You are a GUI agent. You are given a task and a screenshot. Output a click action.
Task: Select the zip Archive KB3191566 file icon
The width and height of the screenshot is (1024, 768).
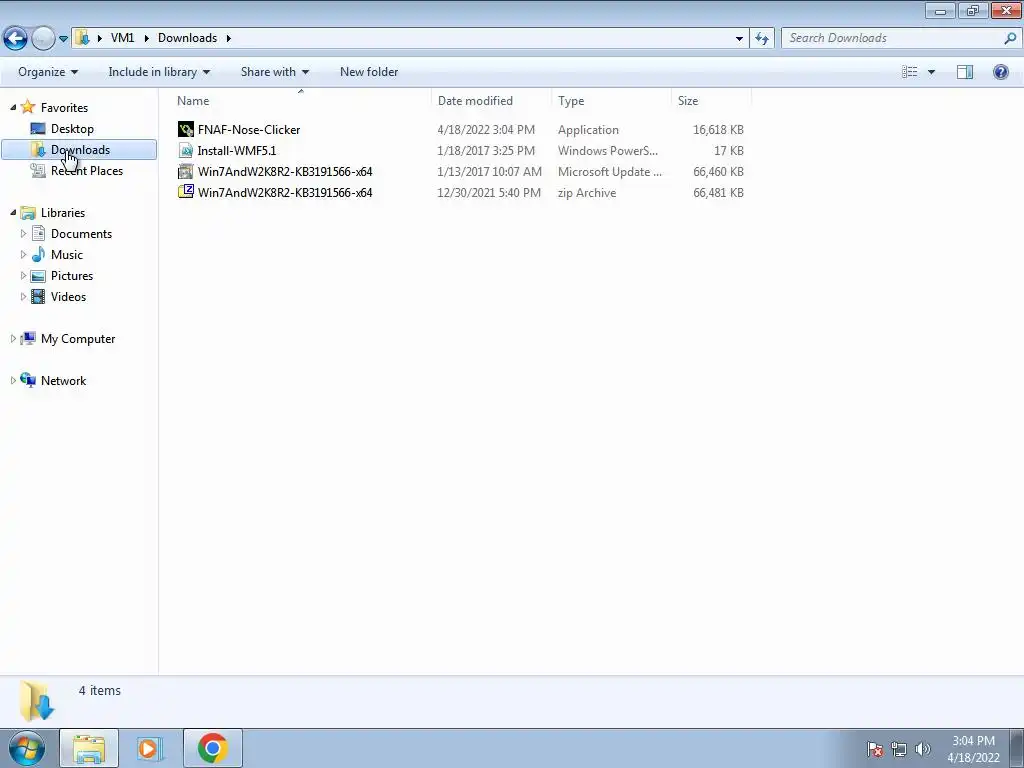[186, 192]
